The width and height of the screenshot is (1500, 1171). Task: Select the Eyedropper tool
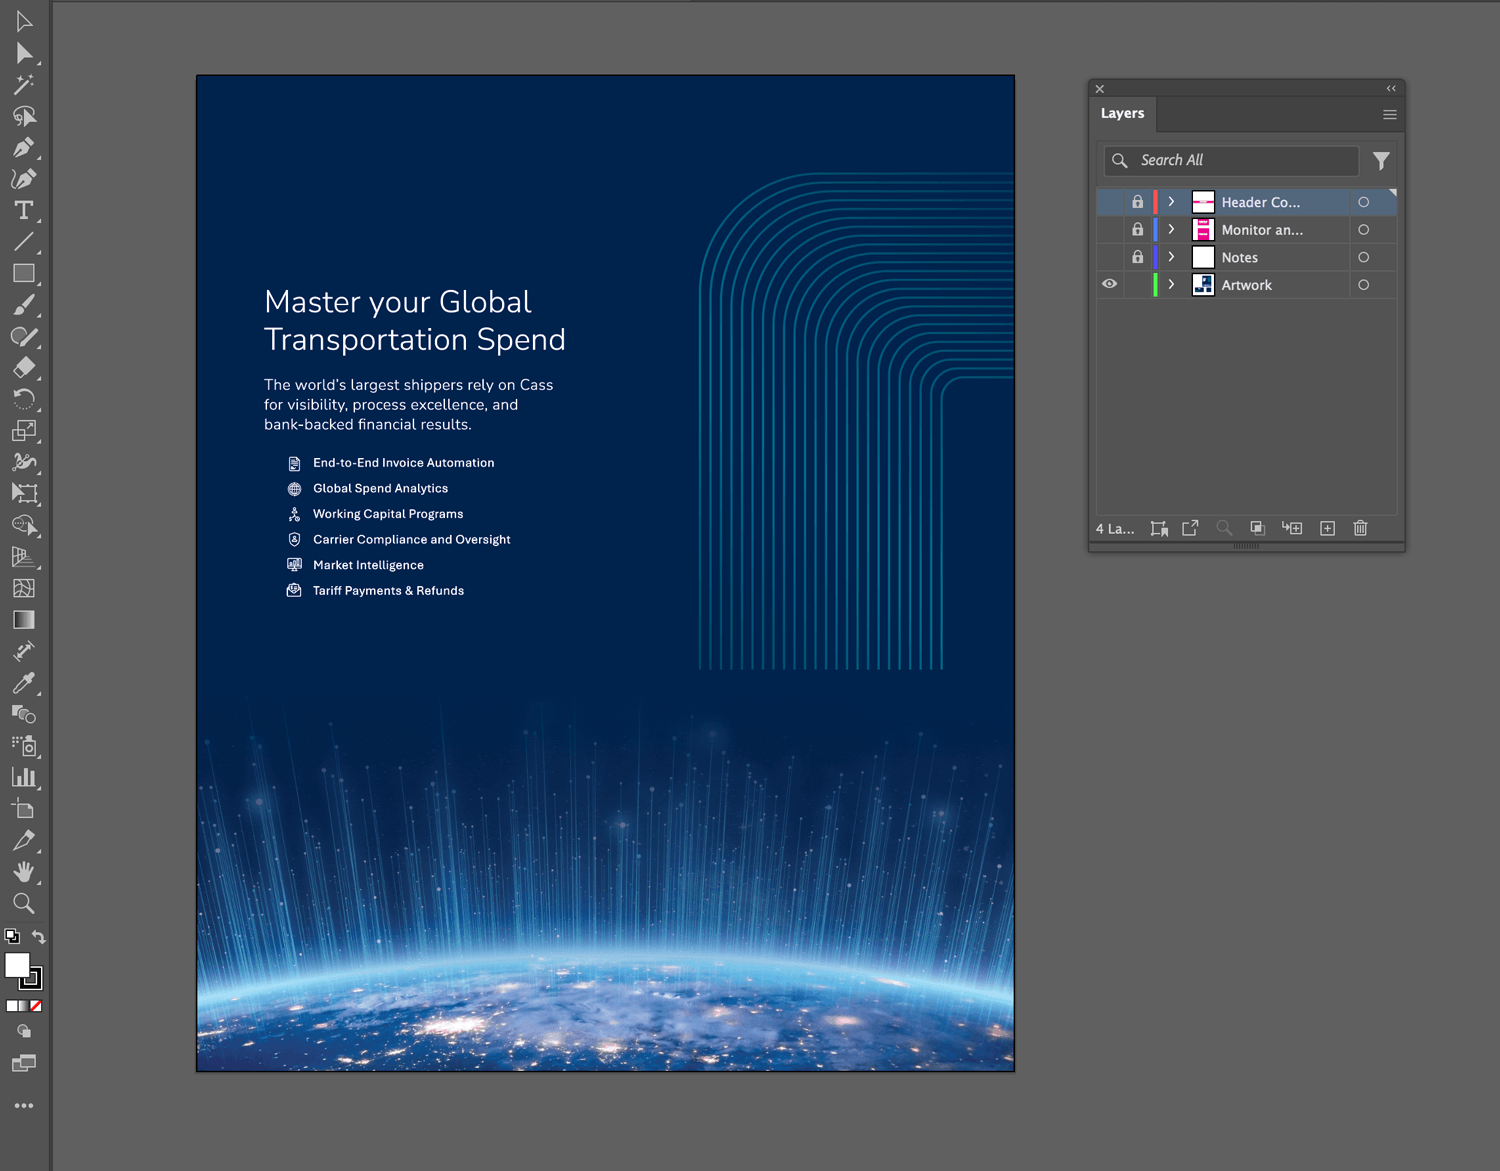coord(24,683)
